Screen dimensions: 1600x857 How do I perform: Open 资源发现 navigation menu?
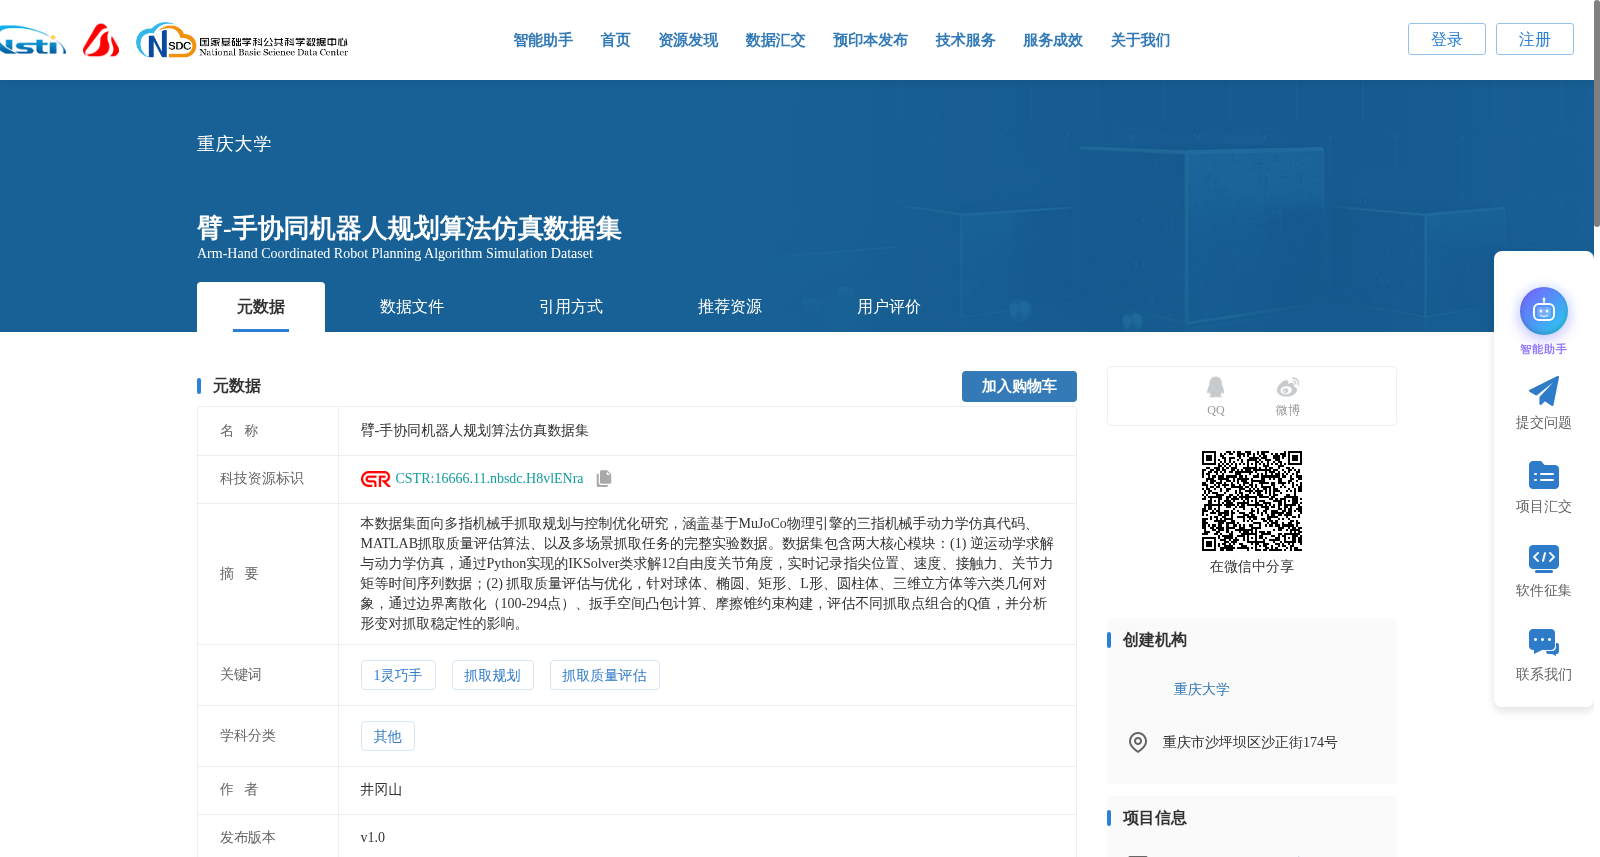coord(688,40)
